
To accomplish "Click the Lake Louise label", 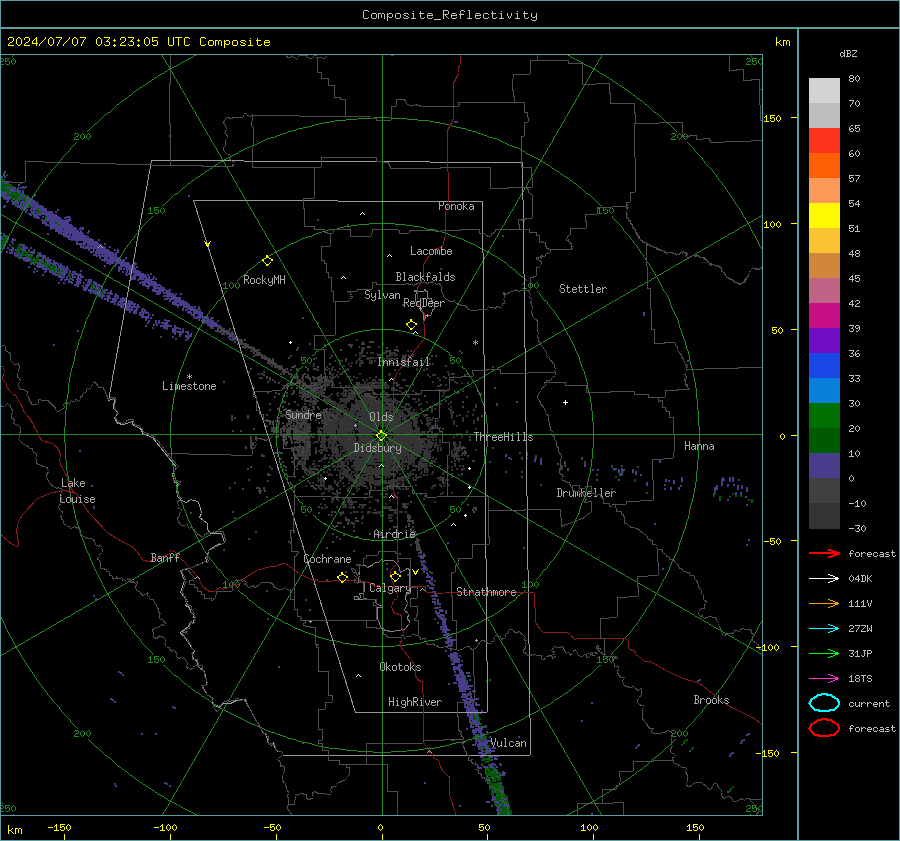I will click(x=77, y=491).
